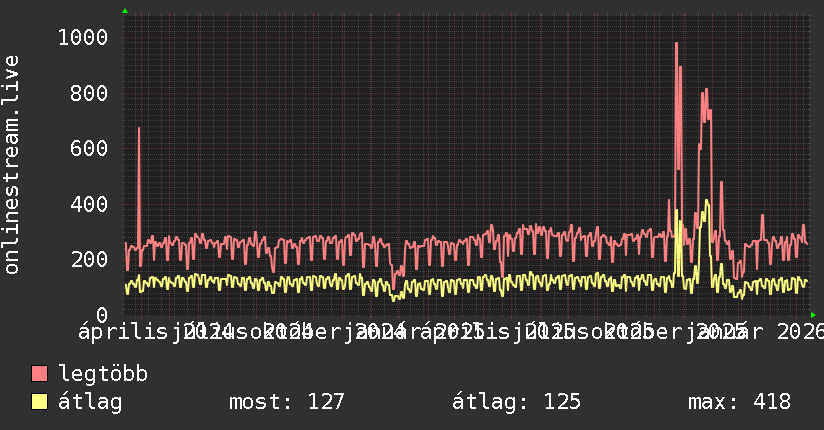Click the most: 127 statistic
The width and height of the screenshot is (824, 430).
click(x=286, y=402)
